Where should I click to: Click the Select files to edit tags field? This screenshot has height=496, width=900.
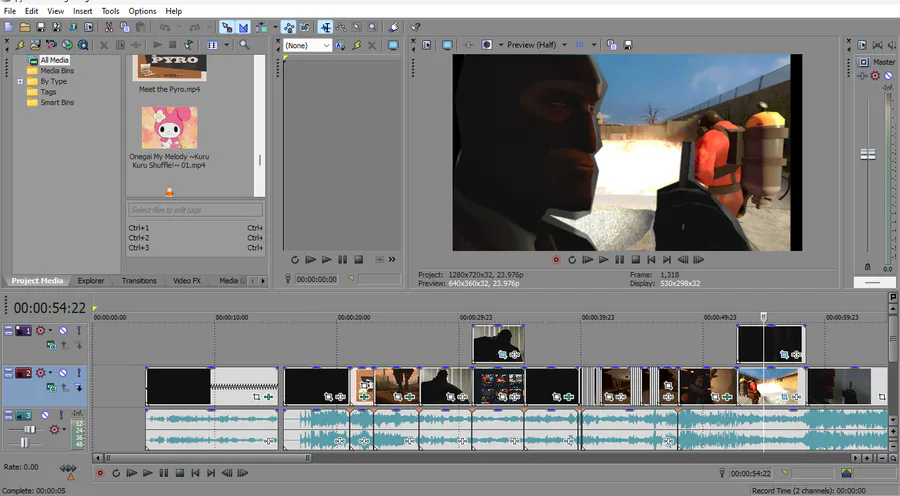tap(195, 210)
